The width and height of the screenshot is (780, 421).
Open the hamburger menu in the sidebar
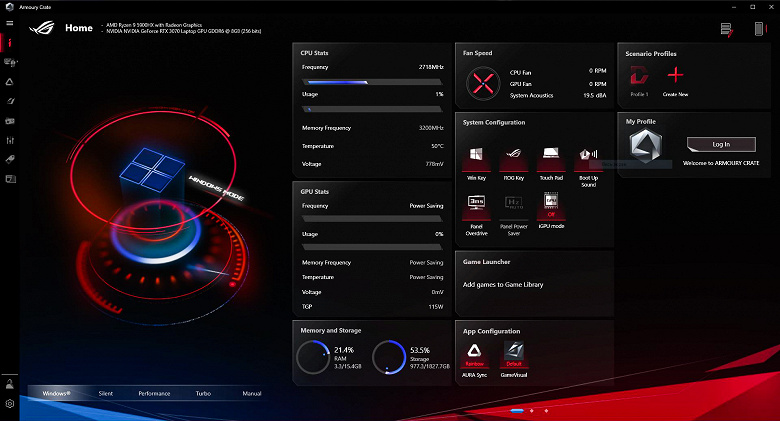tap(9, 23)
